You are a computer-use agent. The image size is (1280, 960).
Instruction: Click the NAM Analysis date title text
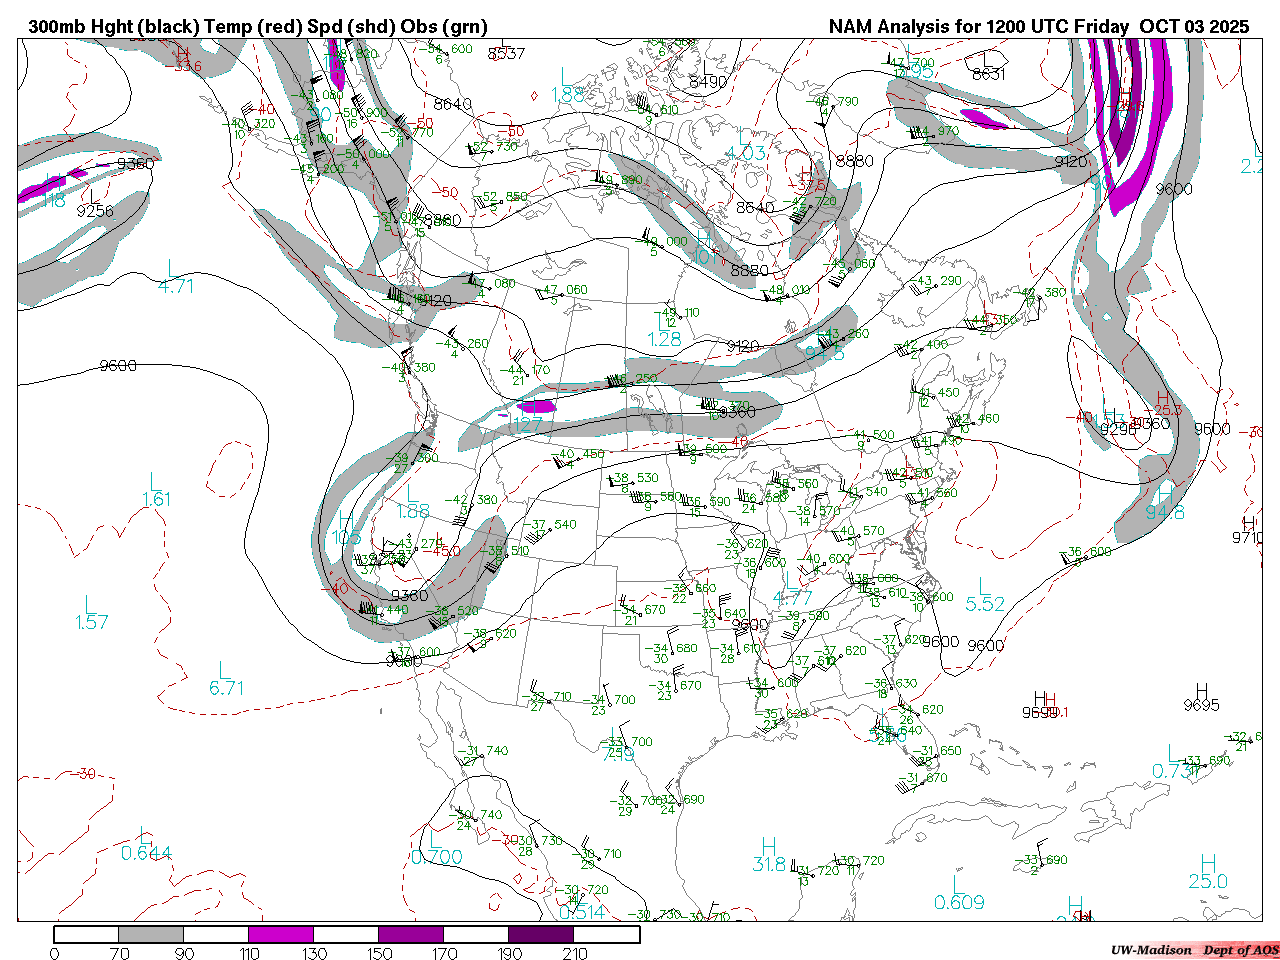[x=1038, y=27]
